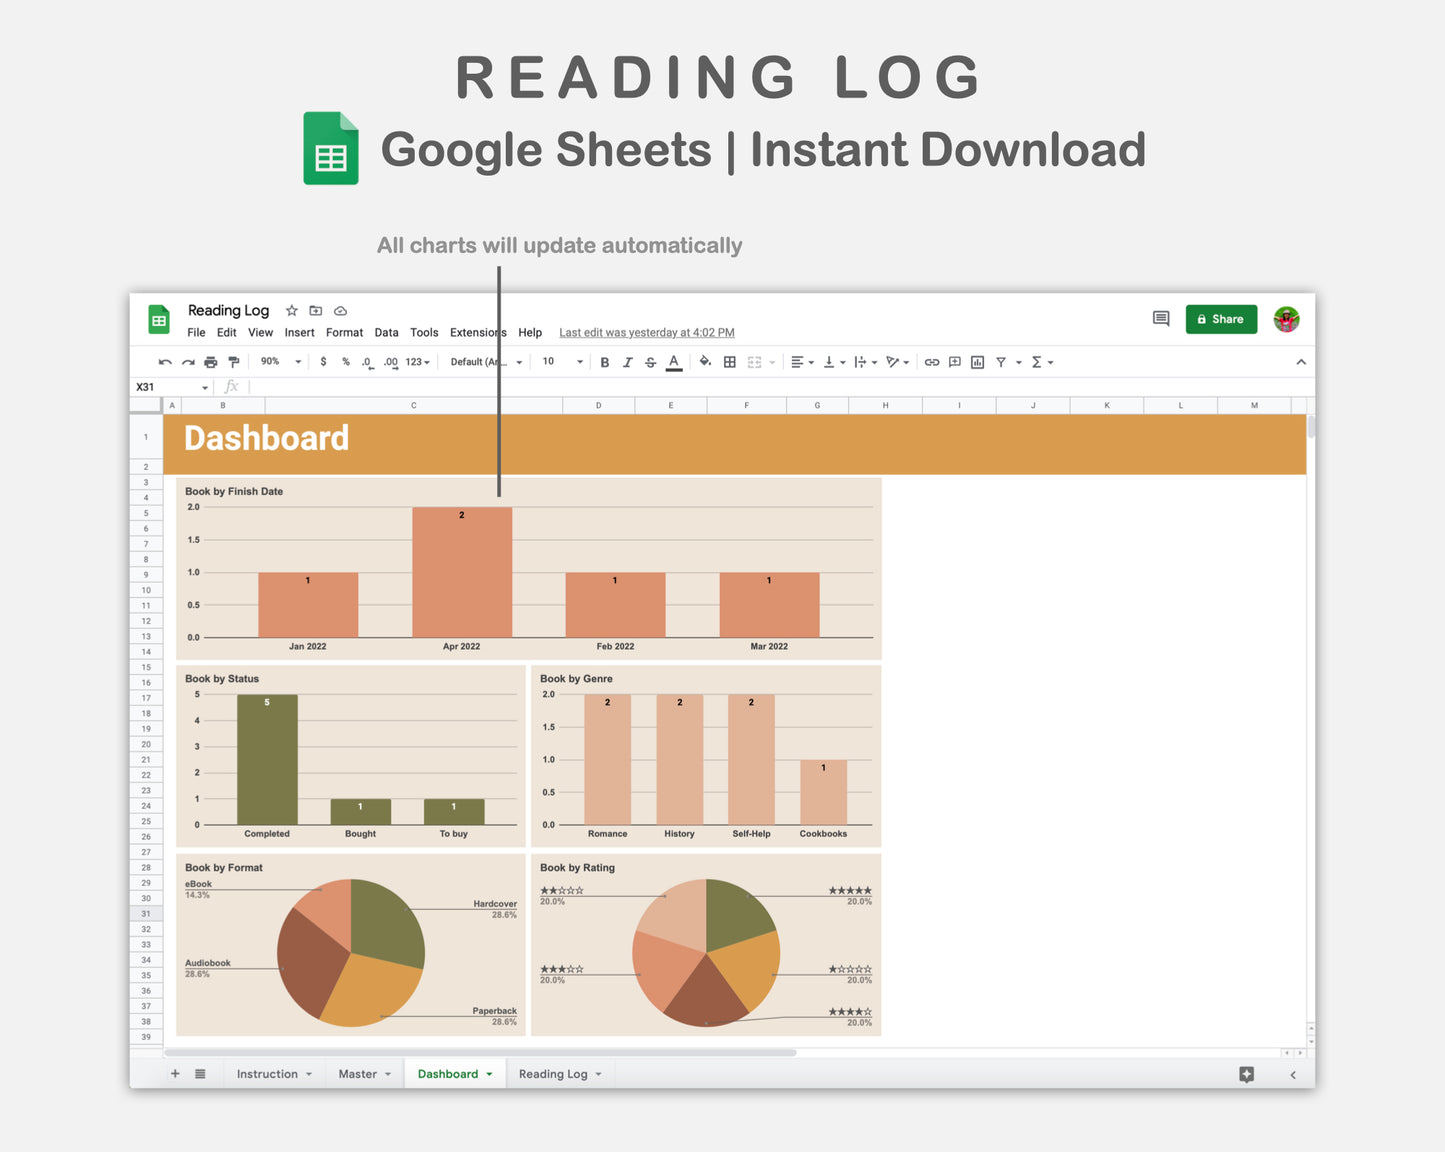The image size is (1445, 1152).
Task: Click the Create a filter icon
Action: tap(1000, 361)
